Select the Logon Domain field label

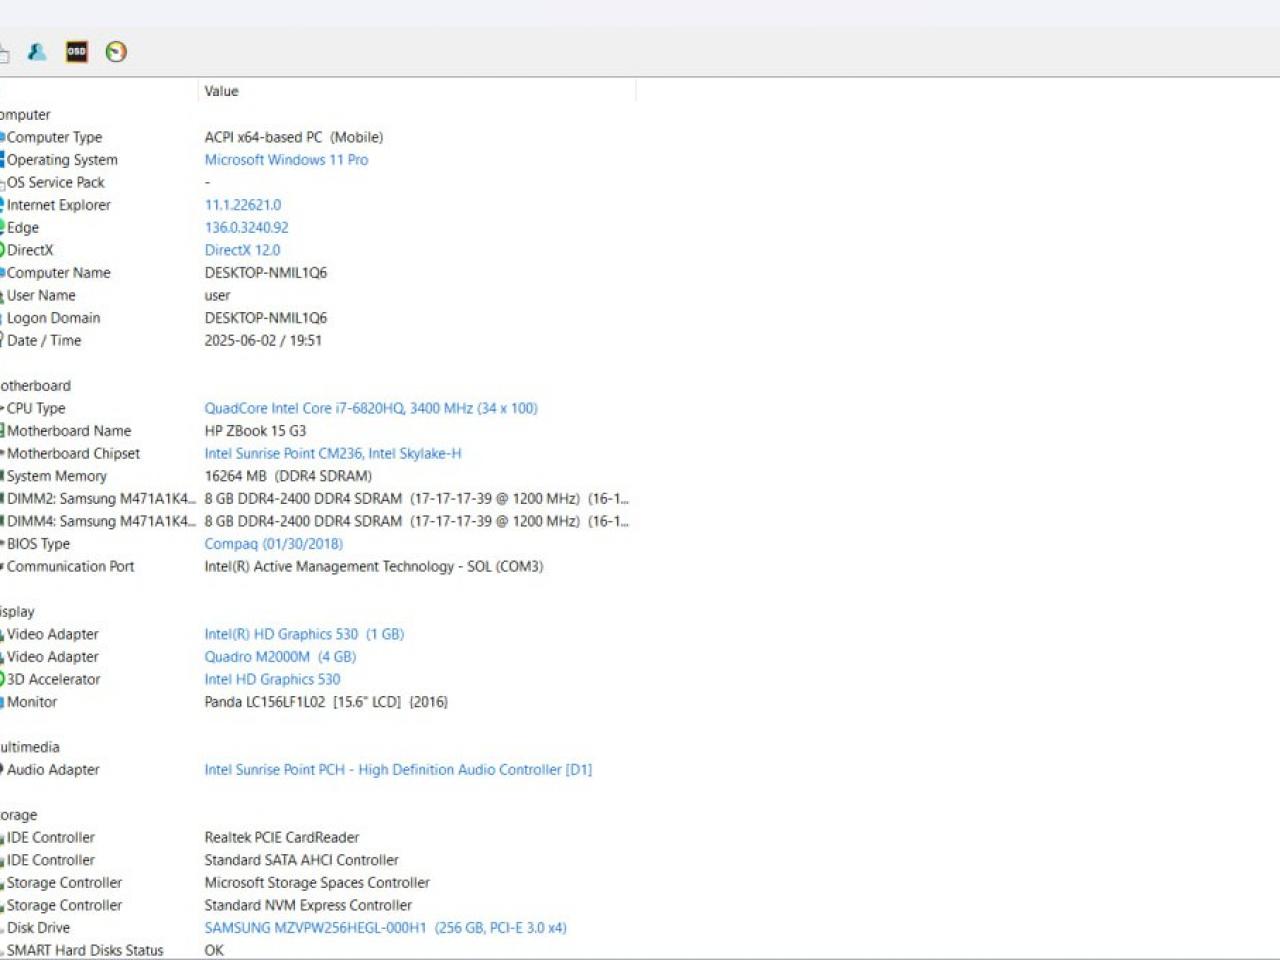pos(53,318)
